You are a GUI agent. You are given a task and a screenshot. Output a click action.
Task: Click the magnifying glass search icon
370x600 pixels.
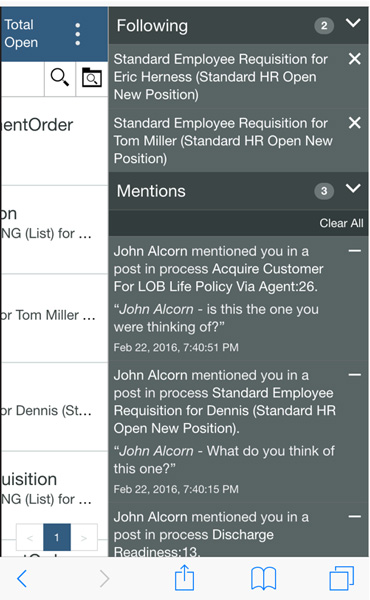point(60,77)
